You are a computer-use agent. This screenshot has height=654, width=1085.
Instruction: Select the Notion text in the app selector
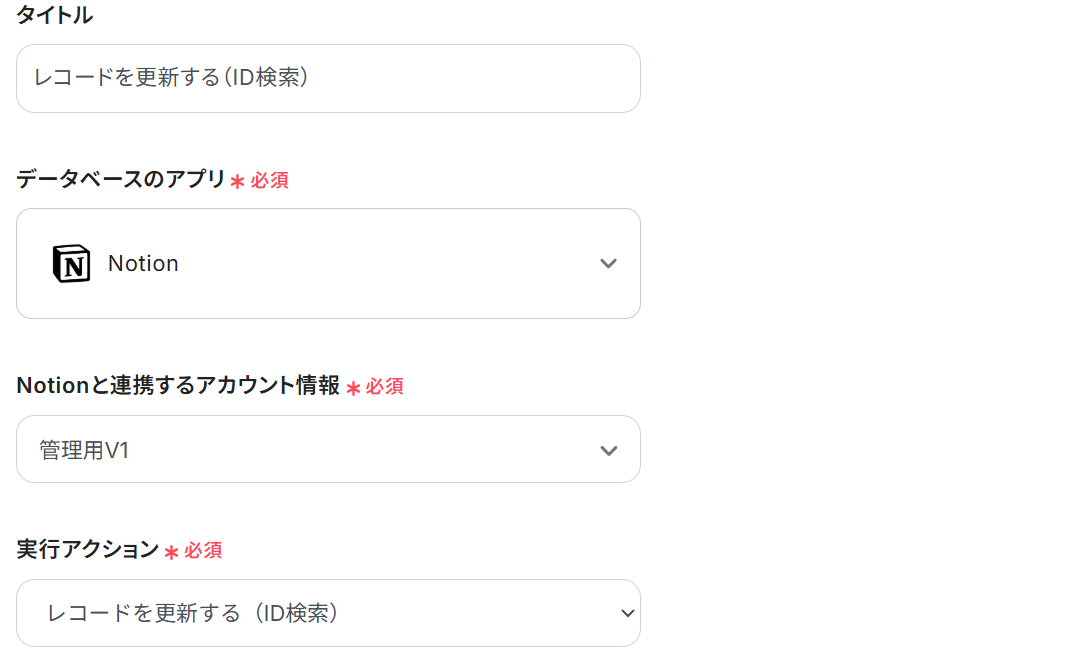[143, 264]
